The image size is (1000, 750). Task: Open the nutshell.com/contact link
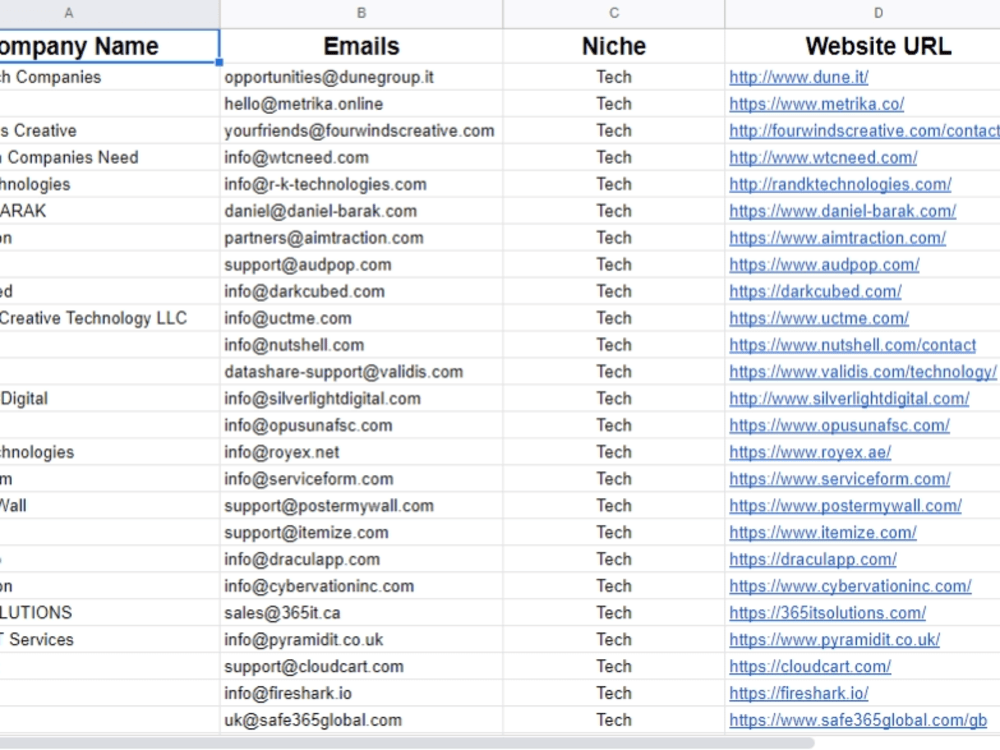click(853, 345)
